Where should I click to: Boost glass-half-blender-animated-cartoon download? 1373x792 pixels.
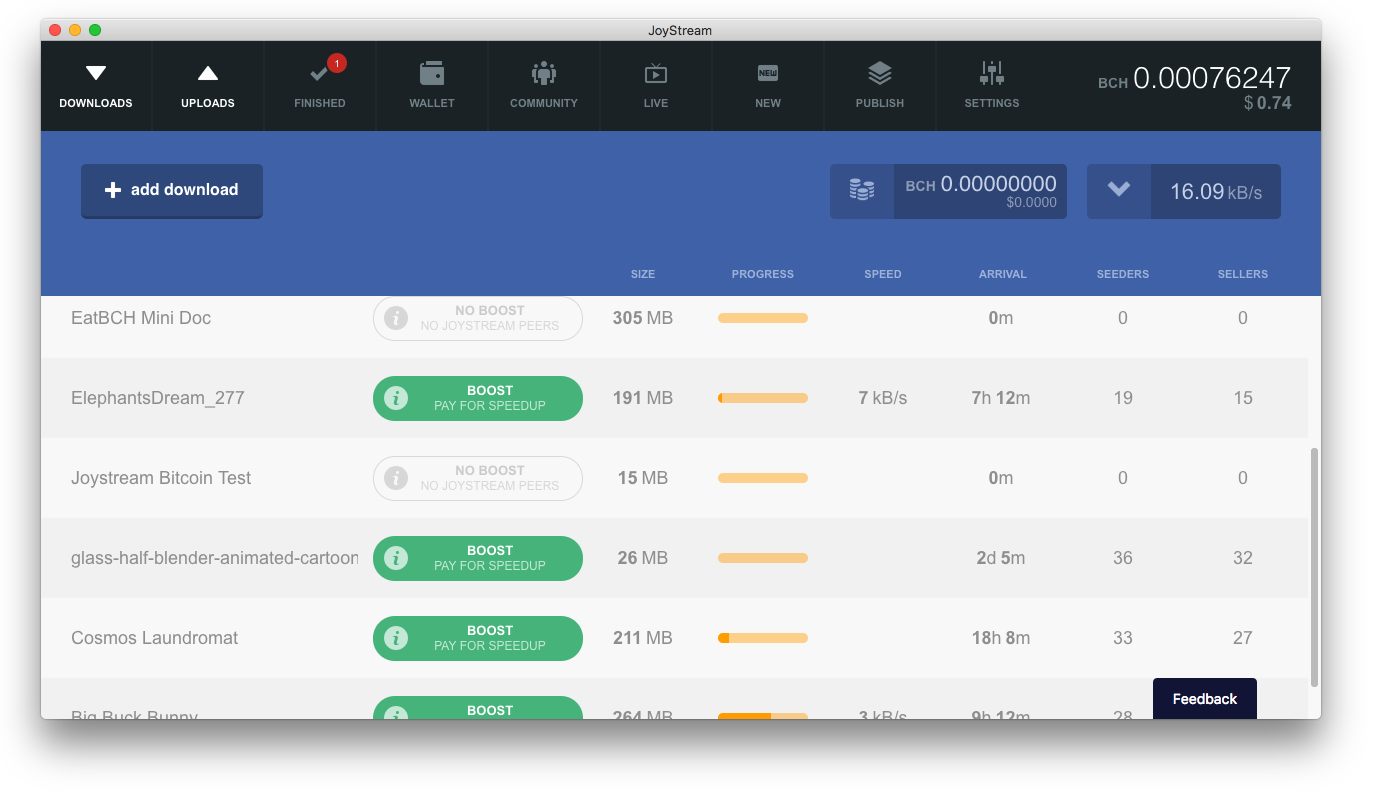point(478,558)
